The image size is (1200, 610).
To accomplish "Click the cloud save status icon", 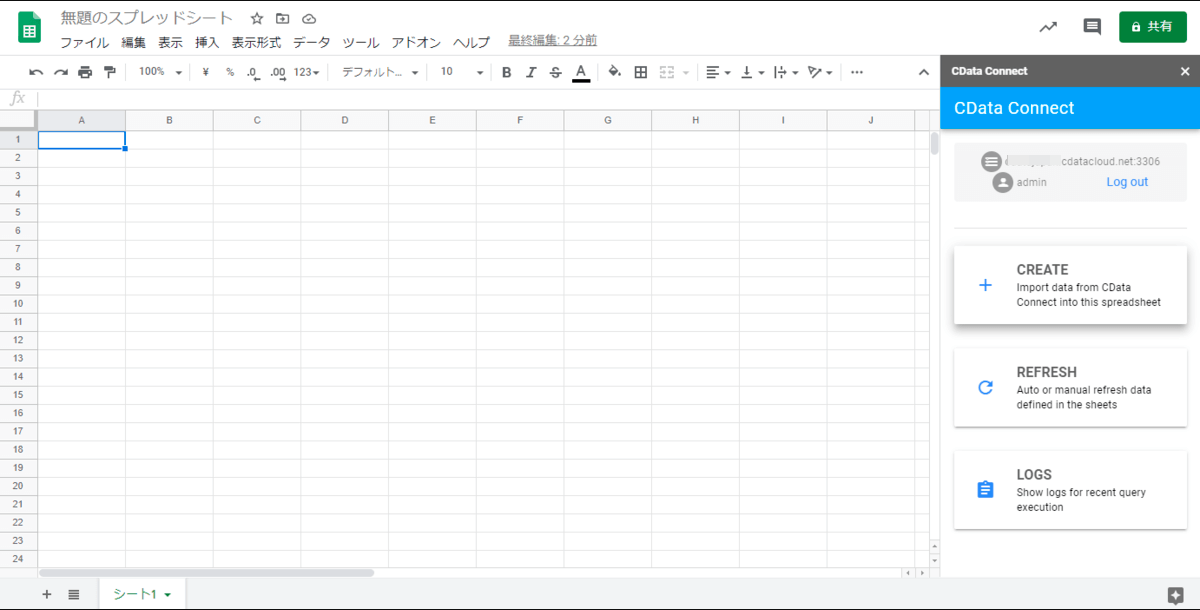I will 309,18.
